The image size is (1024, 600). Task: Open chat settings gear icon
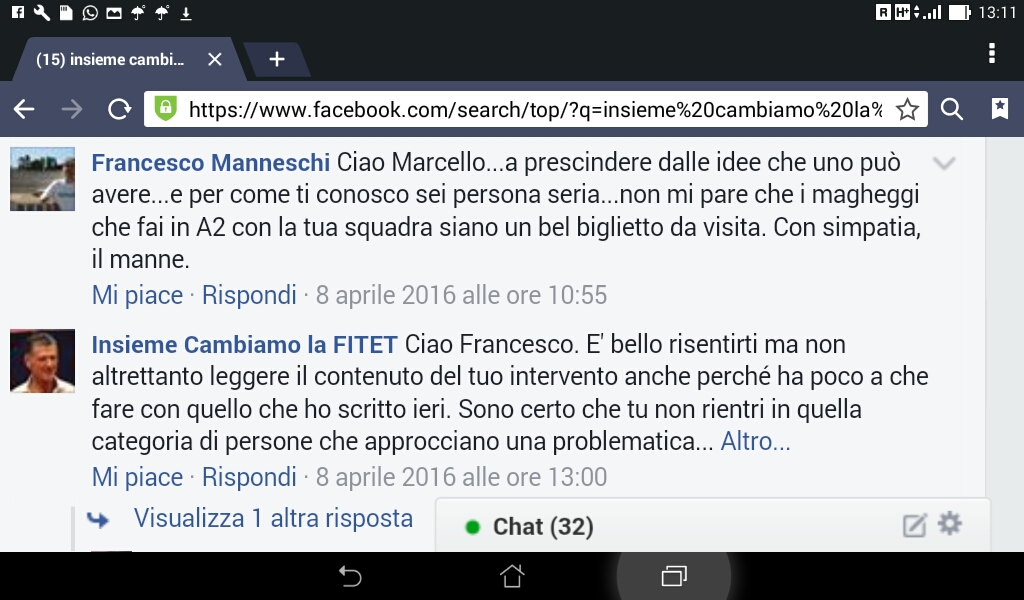(950, 524)
